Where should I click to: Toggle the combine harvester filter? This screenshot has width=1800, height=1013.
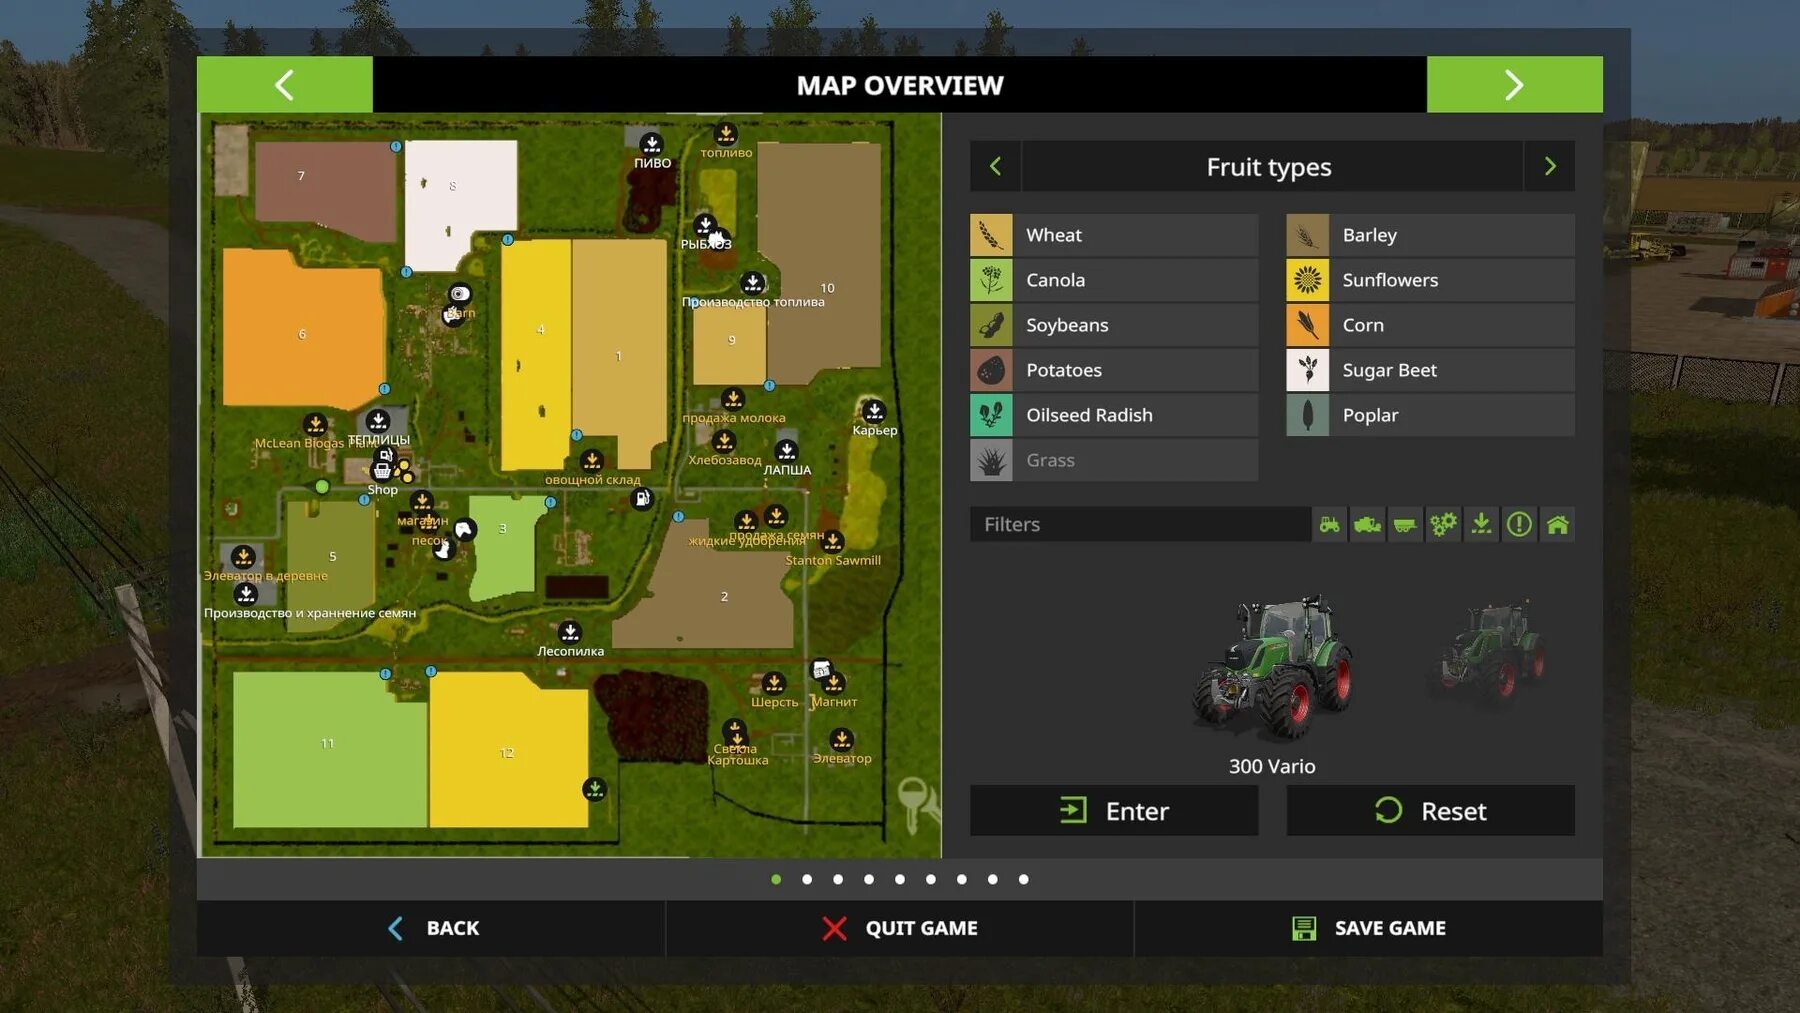tap(1367, 524)
